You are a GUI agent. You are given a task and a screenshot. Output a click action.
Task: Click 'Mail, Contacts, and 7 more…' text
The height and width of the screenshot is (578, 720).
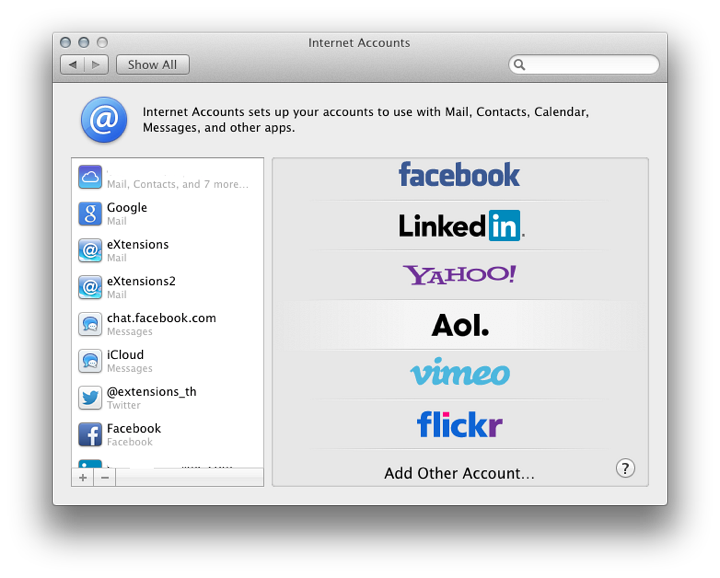pos(177,184)
